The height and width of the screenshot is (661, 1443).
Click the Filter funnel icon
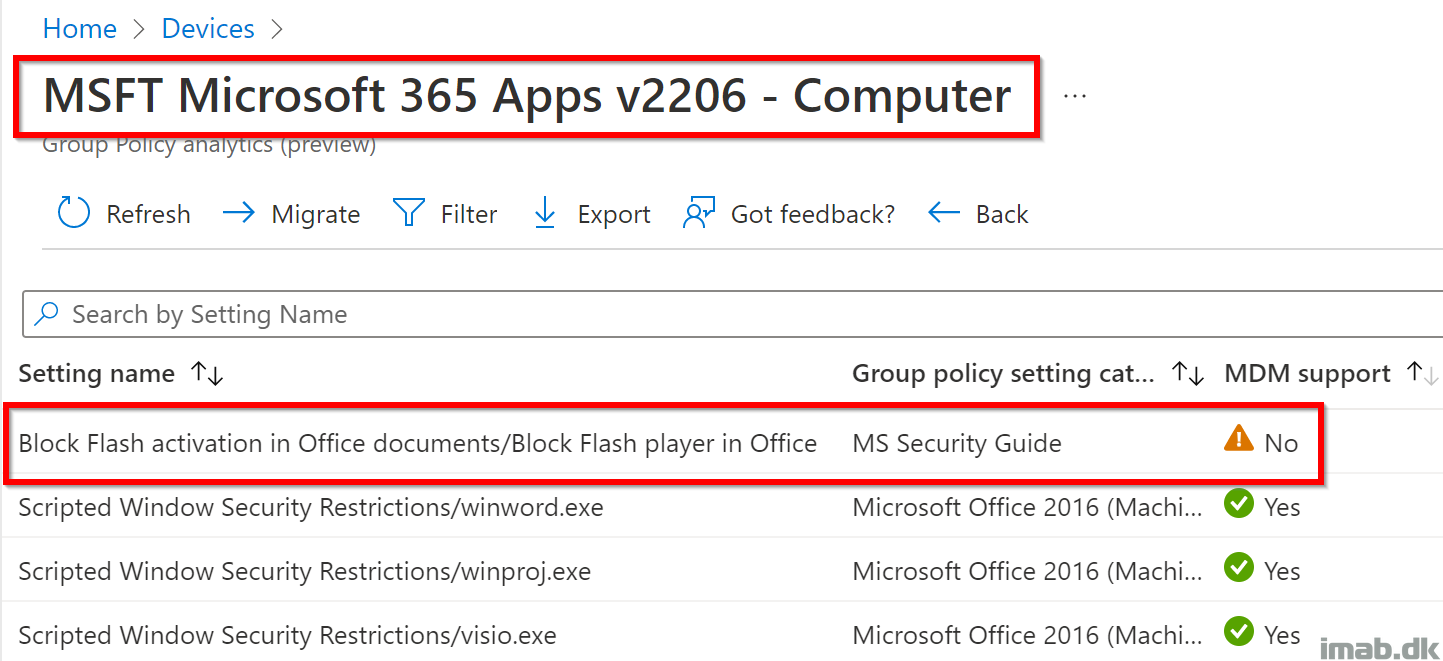pos(409,213)
